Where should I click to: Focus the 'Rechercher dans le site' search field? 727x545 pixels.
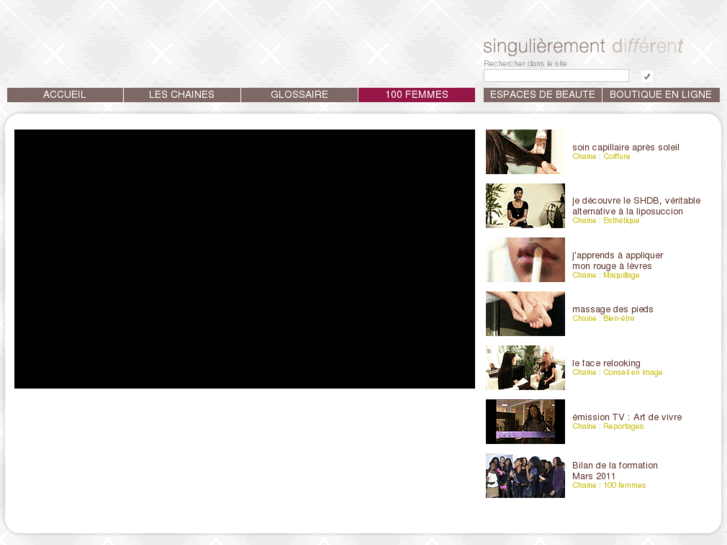(556, 76)
